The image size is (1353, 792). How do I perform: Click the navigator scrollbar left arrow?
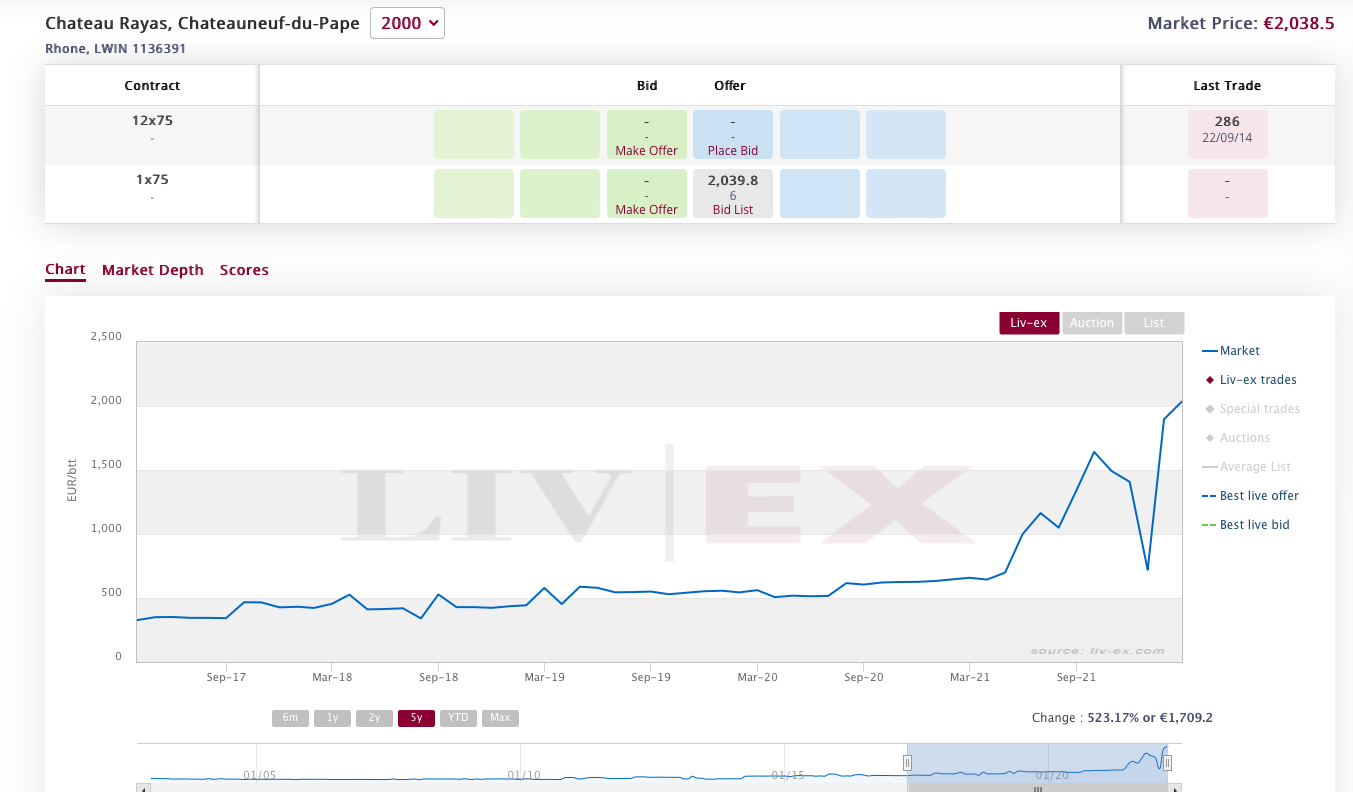pos(144,788)
